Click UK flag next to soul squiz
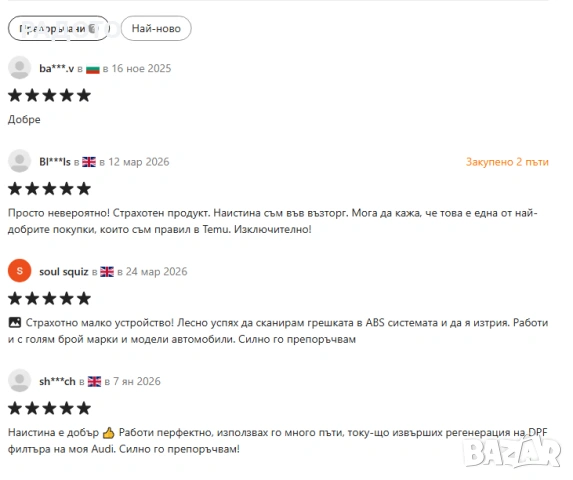This screenshot has width=573, height=480. pyautogui.click(x=107, y=272)
